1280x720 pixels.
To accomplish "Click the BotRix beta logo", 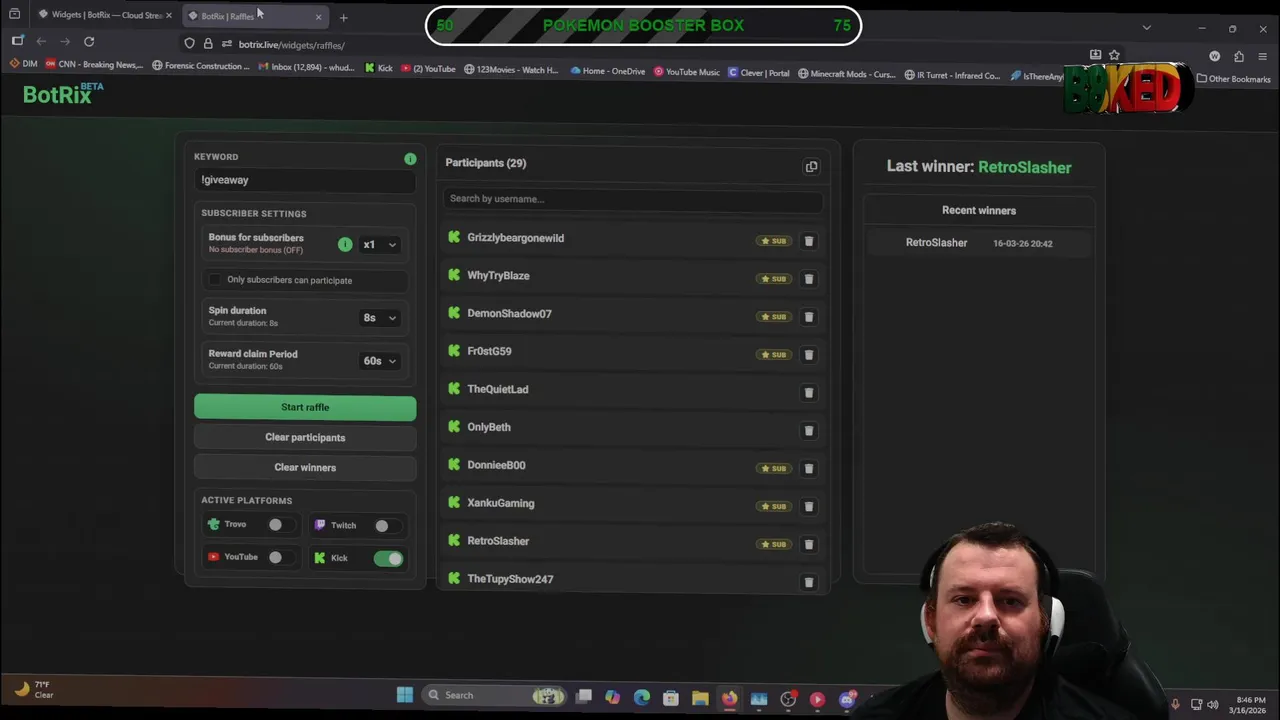I will (63, 94).
